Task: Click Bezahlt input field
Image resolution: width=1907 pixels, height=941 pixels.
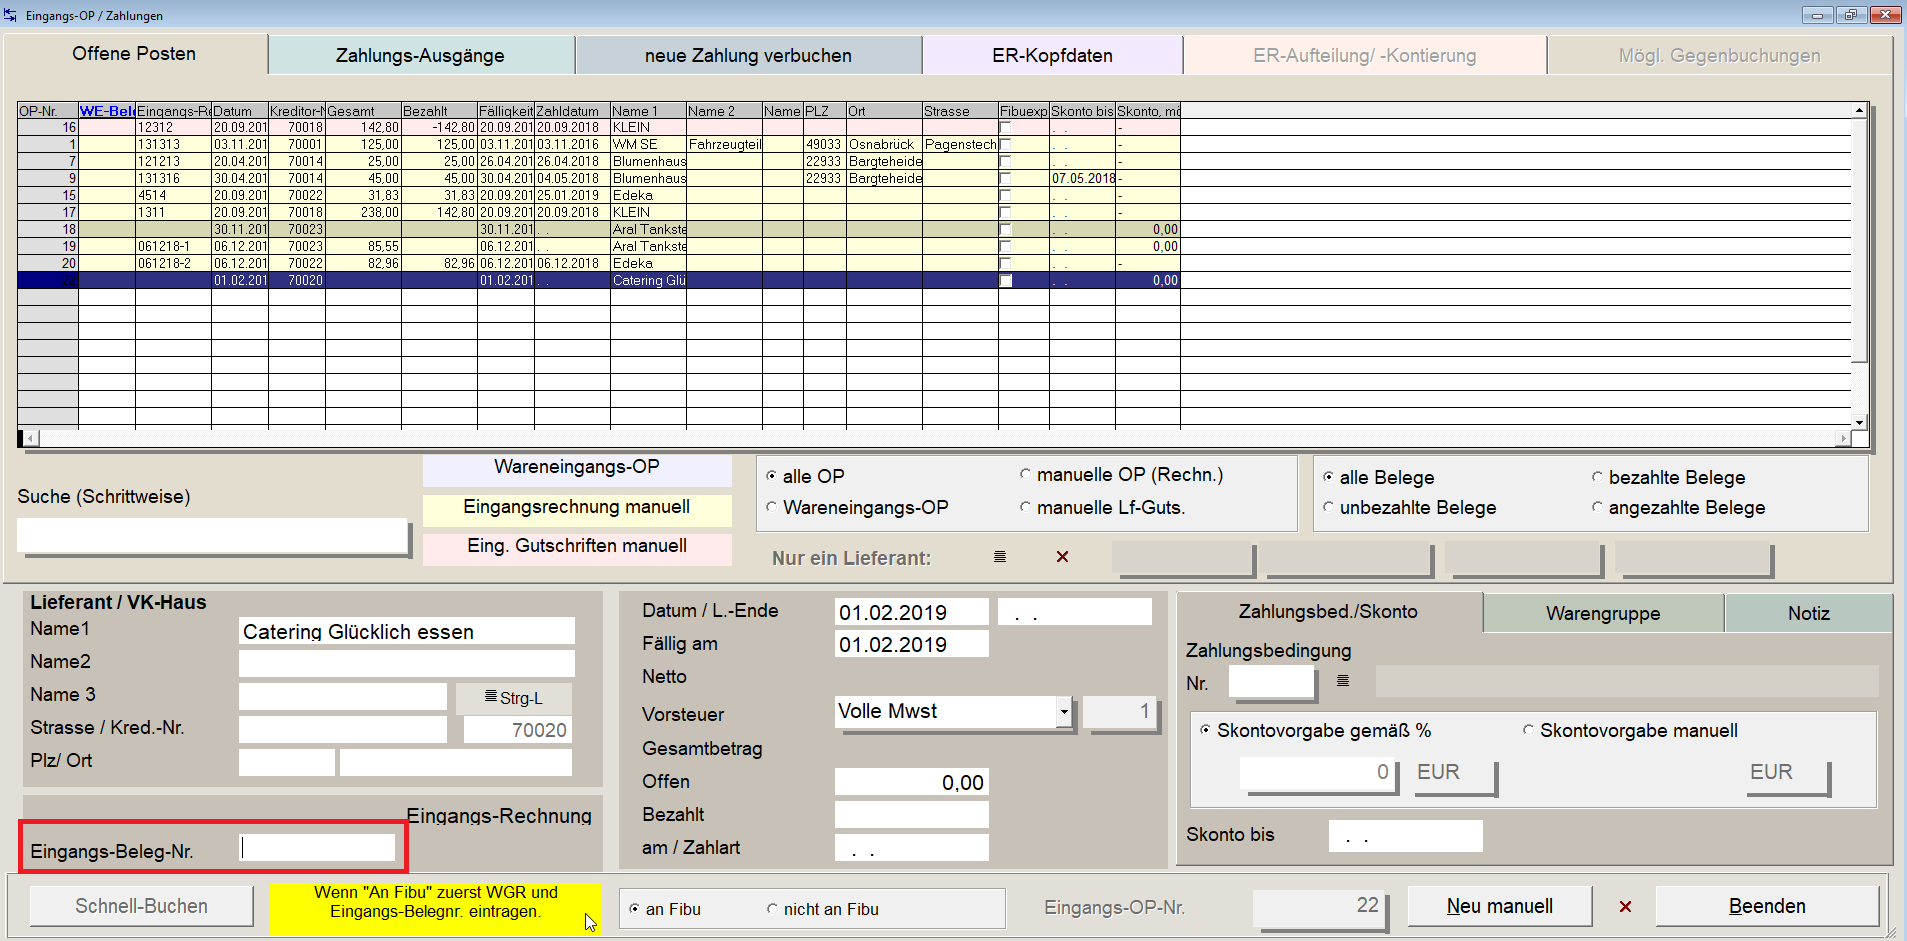Action: coord(912,815)
